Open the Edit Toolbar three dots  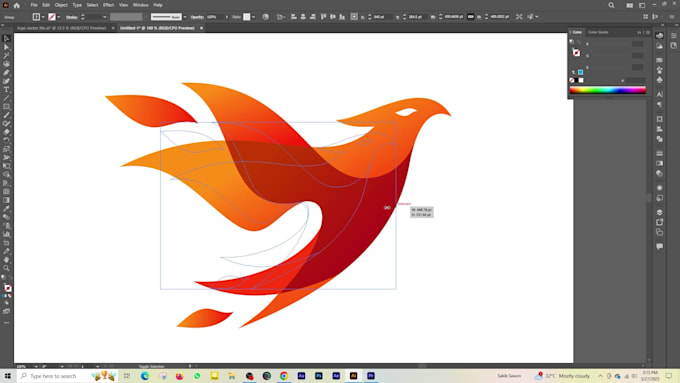click(x=6, y=323)
